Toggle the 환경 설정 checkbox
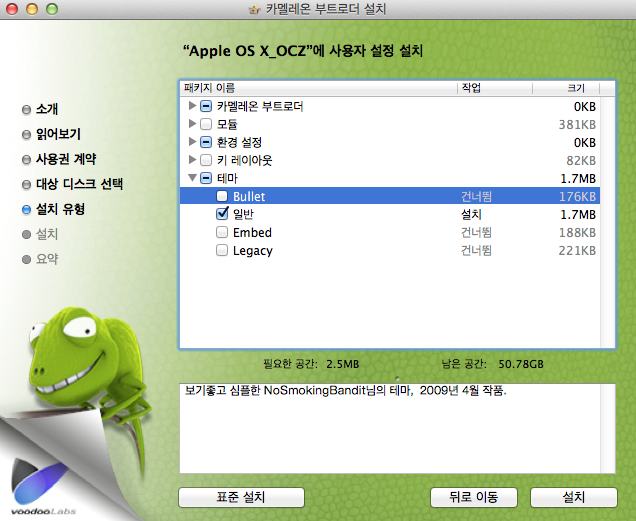Image resolution: width=636 pixels, height=521 pixels. [x=206, y=142]
